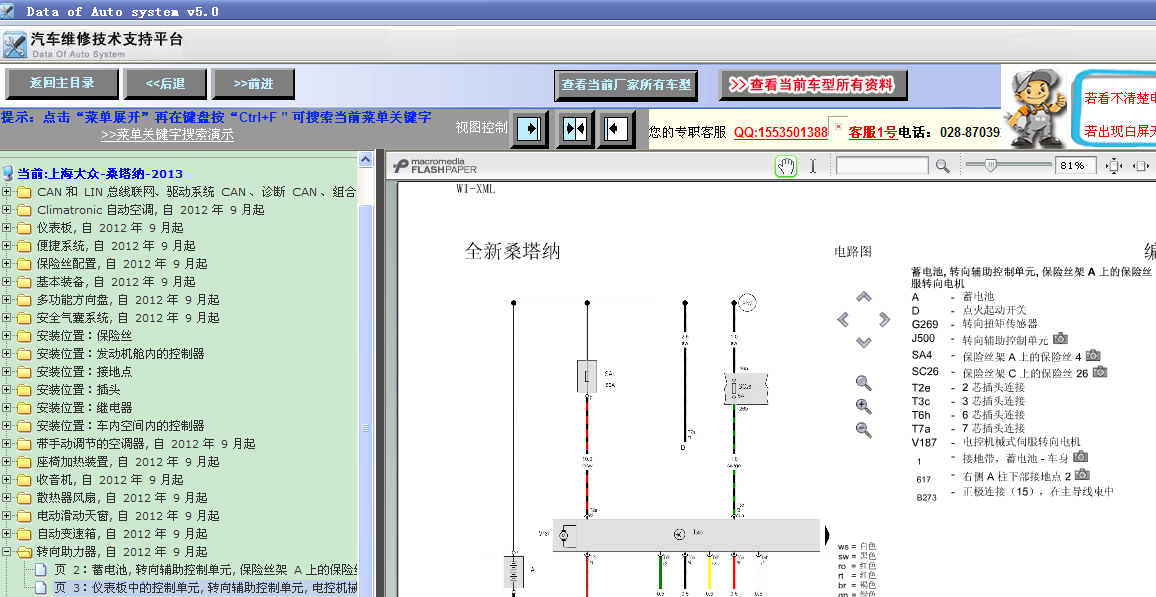Click <<后退 back button
The image size is (1156, 597).
165,84
